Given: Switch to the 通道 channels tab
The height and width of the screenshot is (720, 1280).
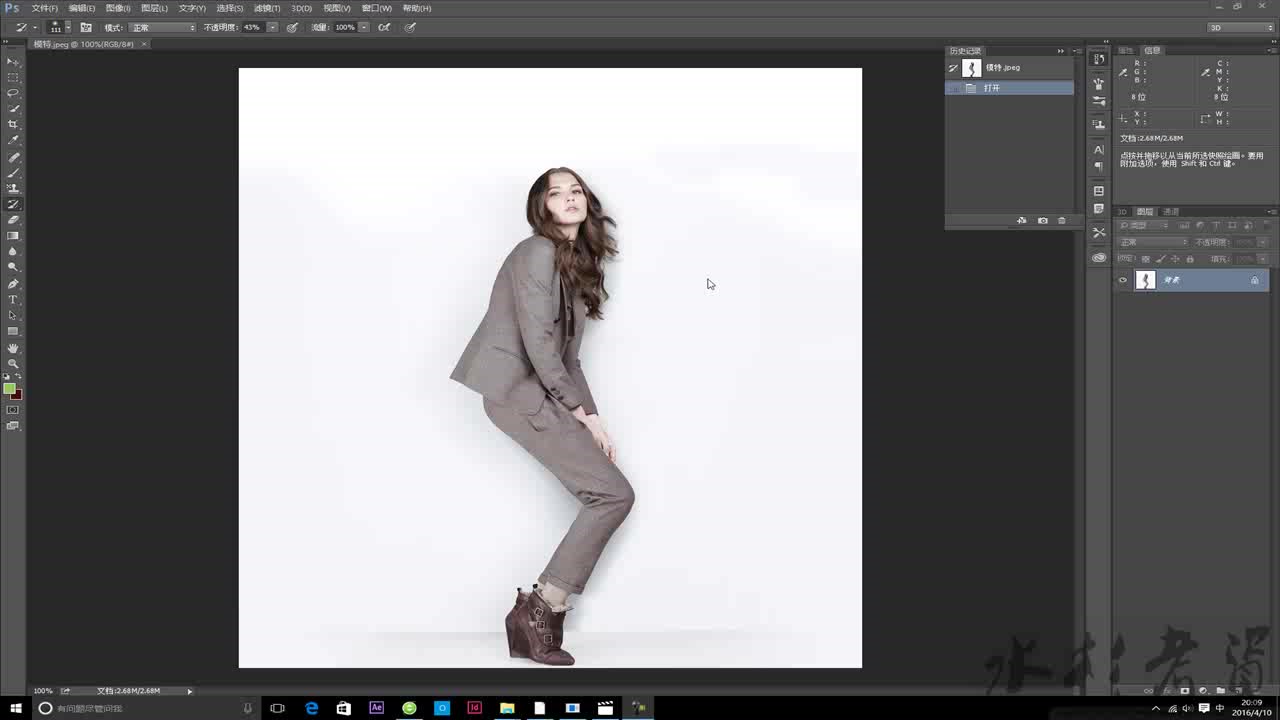Looking at the screenshot, I should click(x=1171, y=211).
